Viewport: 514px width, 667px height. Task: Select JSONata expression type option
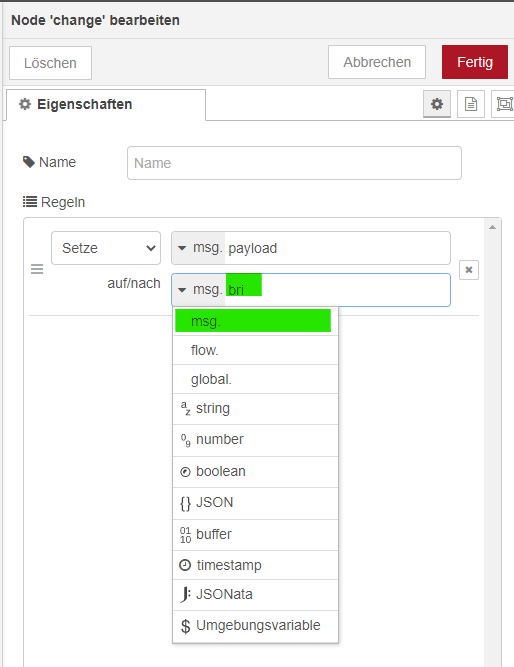pos(255,595)
